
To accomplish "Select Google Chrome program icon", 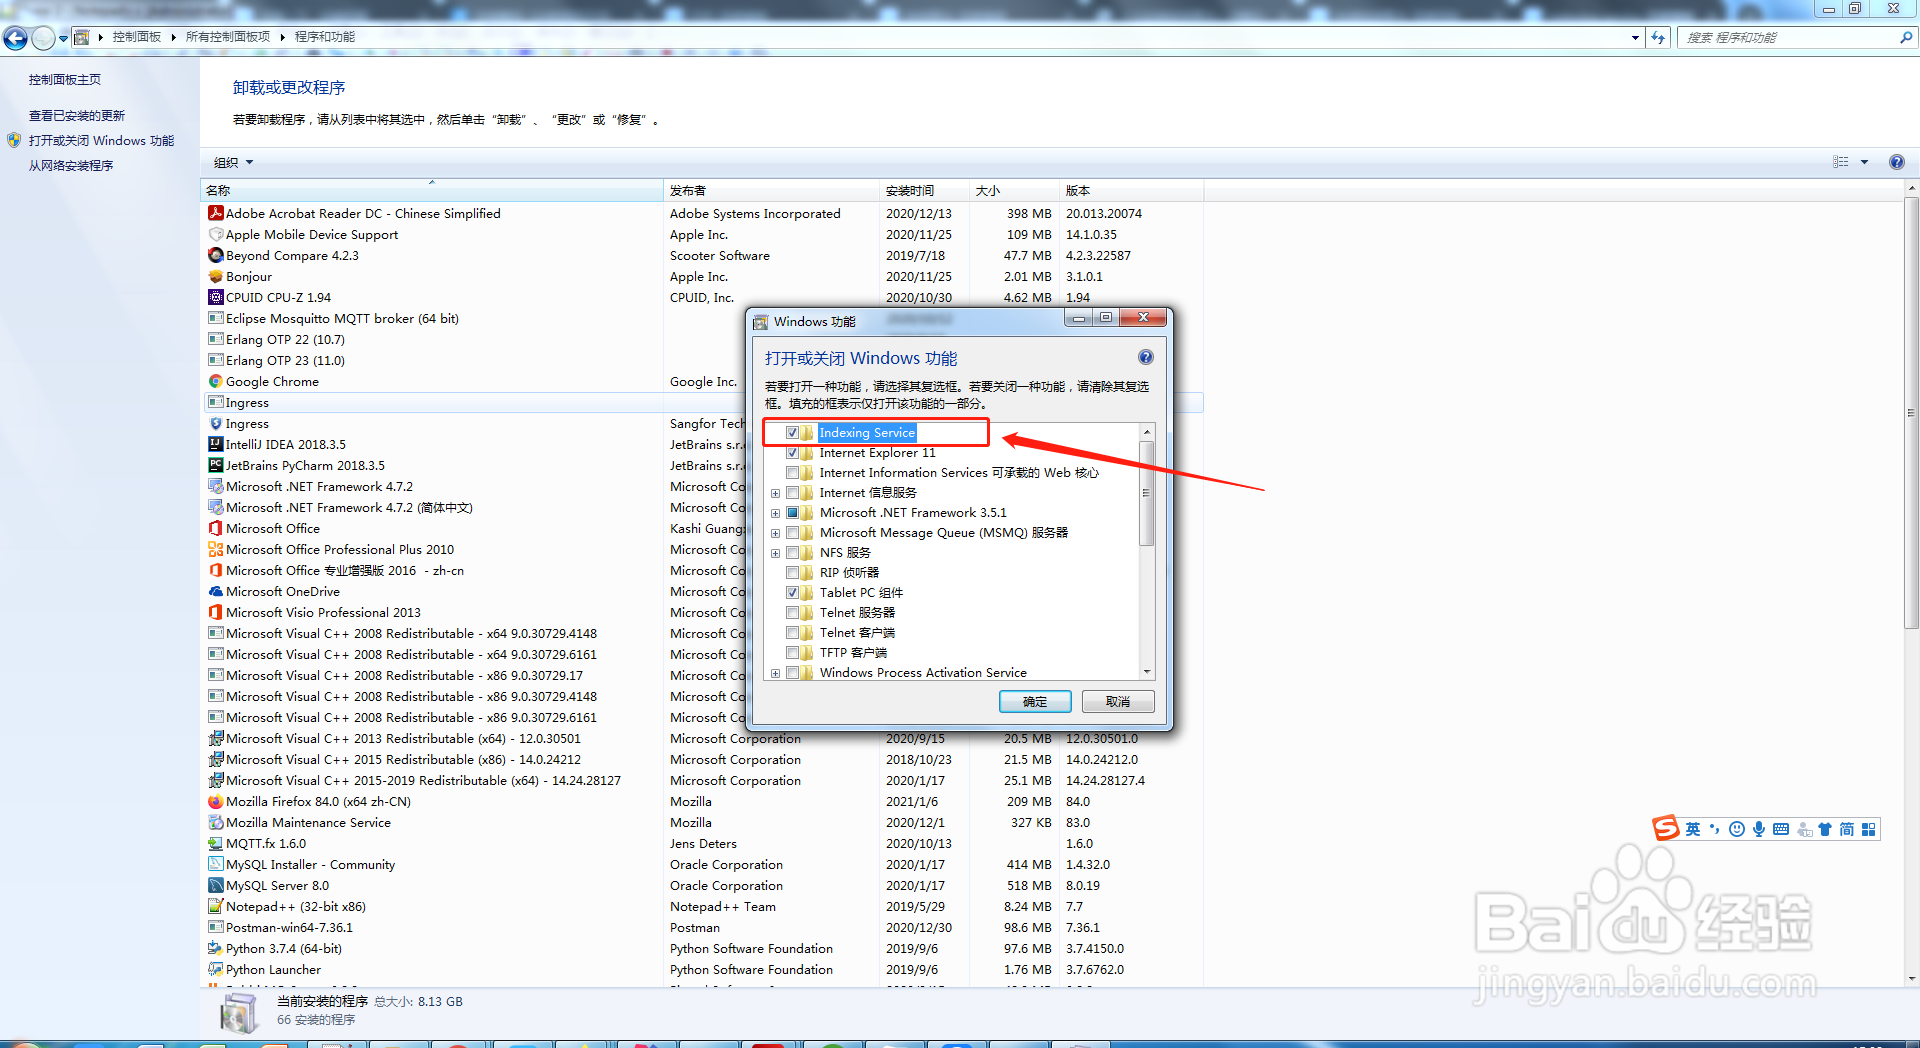I will click(215, 381).
